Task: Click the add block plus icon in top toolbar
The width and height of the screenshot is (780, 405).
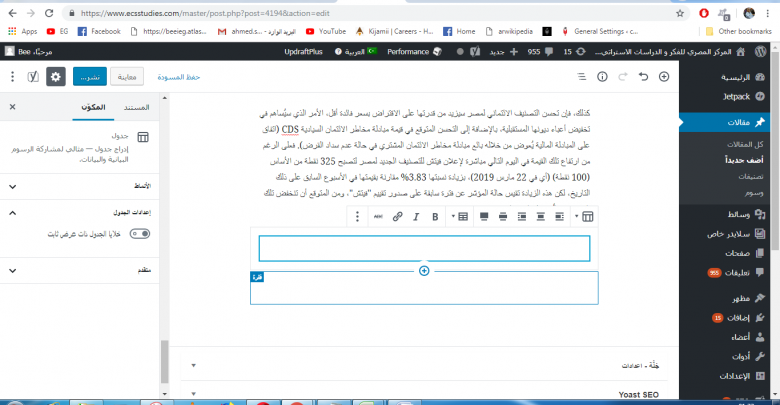Action: (x=665, y=76)
